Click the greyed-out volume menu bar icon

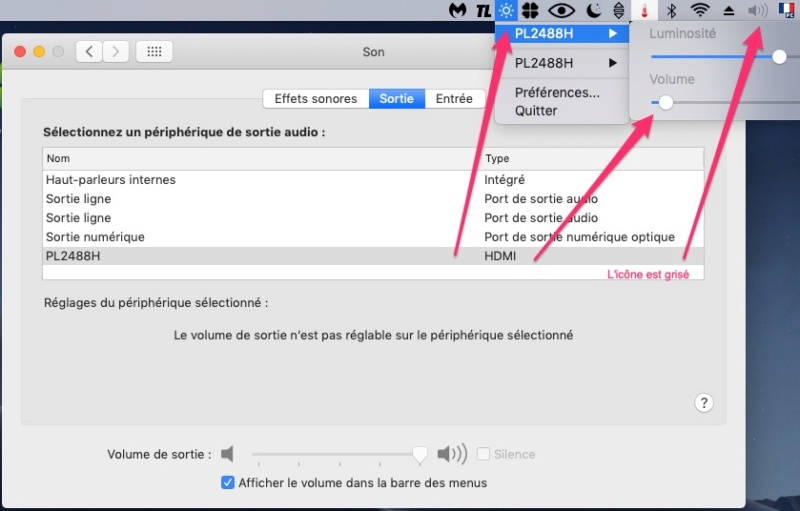point(758,10)
